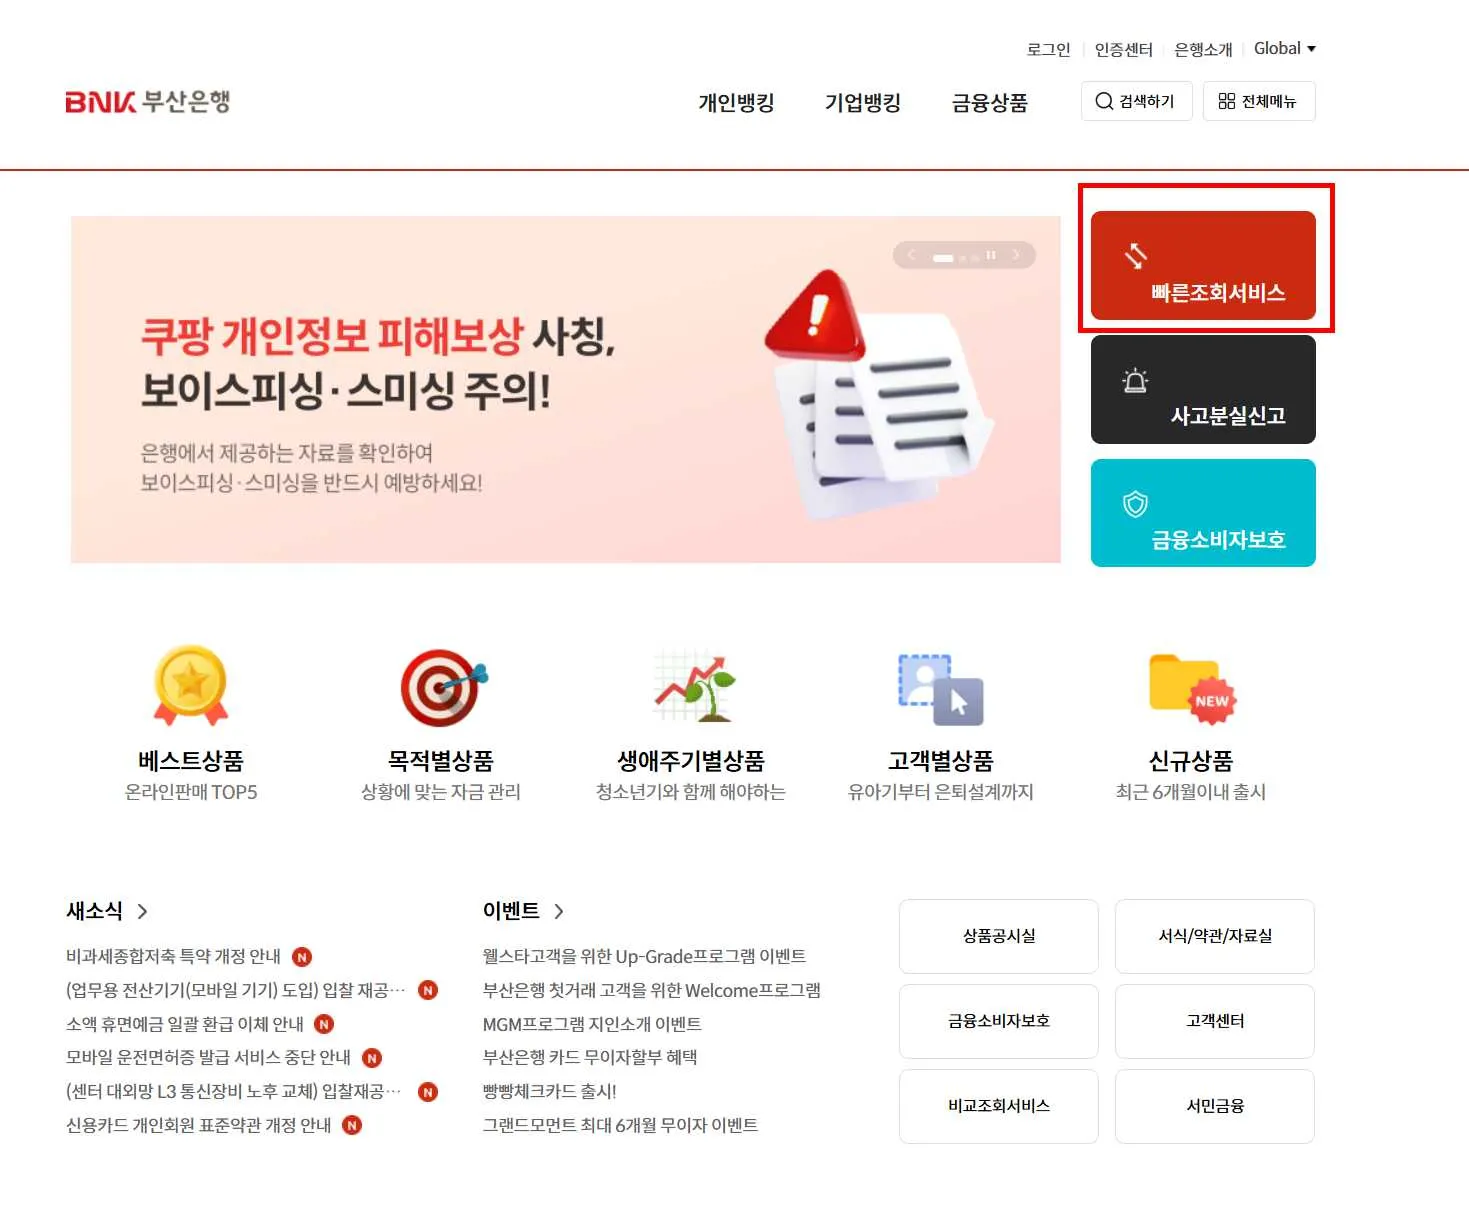Click 신규상품 title text
Image resolution: width=1469 pixels, height=1209 pixels.
pos(1191,761)
